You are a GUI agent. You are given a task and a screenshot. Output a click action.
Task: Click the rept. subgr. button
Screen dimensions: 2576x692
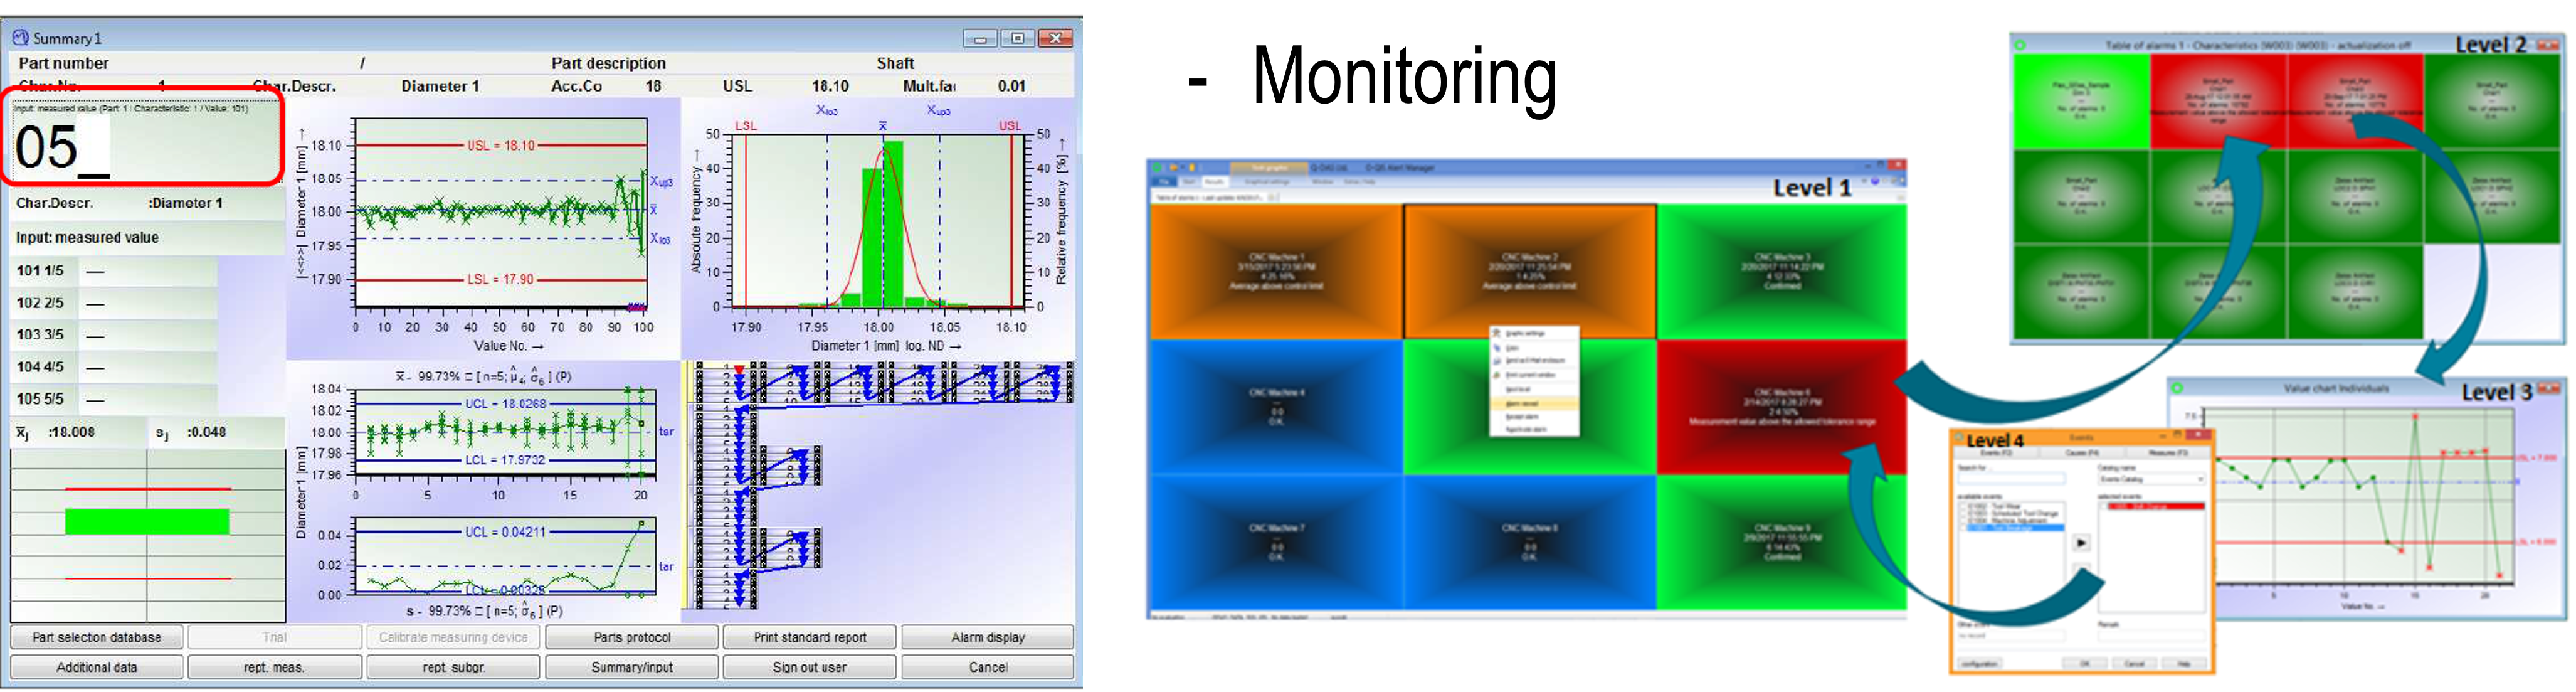point(453,667)
